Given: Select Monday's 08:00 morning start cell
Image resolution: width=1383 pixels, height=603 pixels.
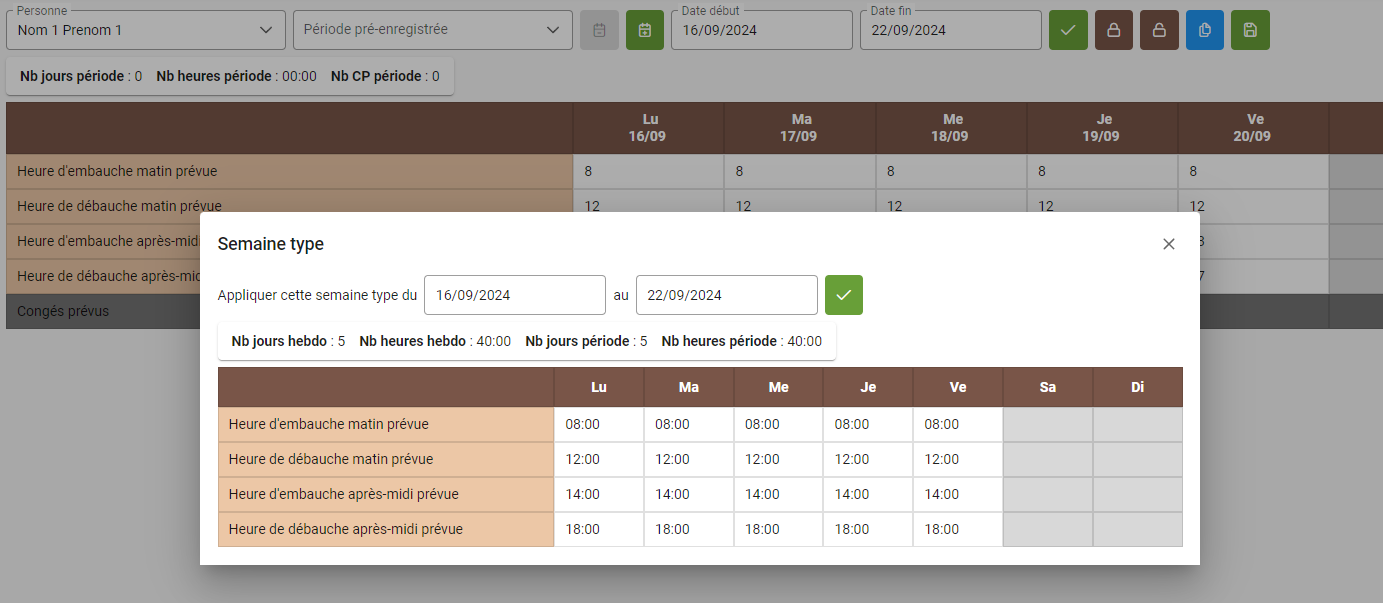Looking at the screenshot, I should (x=598, y=424).
